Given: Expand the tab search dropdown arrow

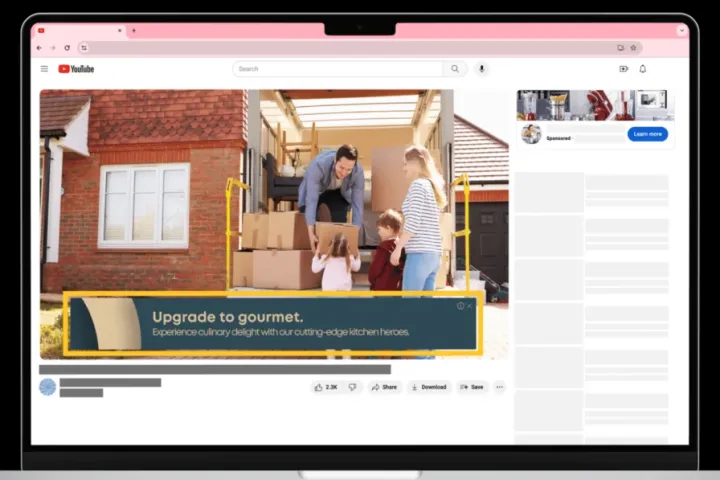Looking at the screenshot, I should coord(682,31).
